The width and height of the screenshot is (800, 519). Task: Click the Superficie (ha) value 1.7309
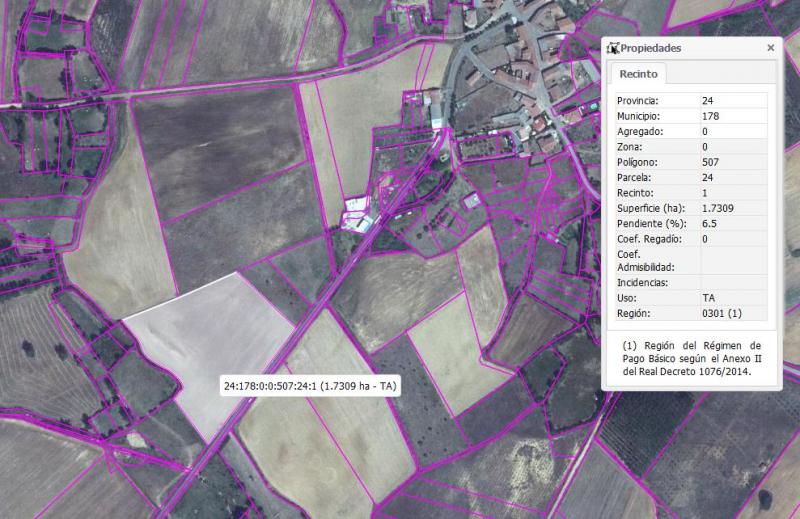pos(718,208)
